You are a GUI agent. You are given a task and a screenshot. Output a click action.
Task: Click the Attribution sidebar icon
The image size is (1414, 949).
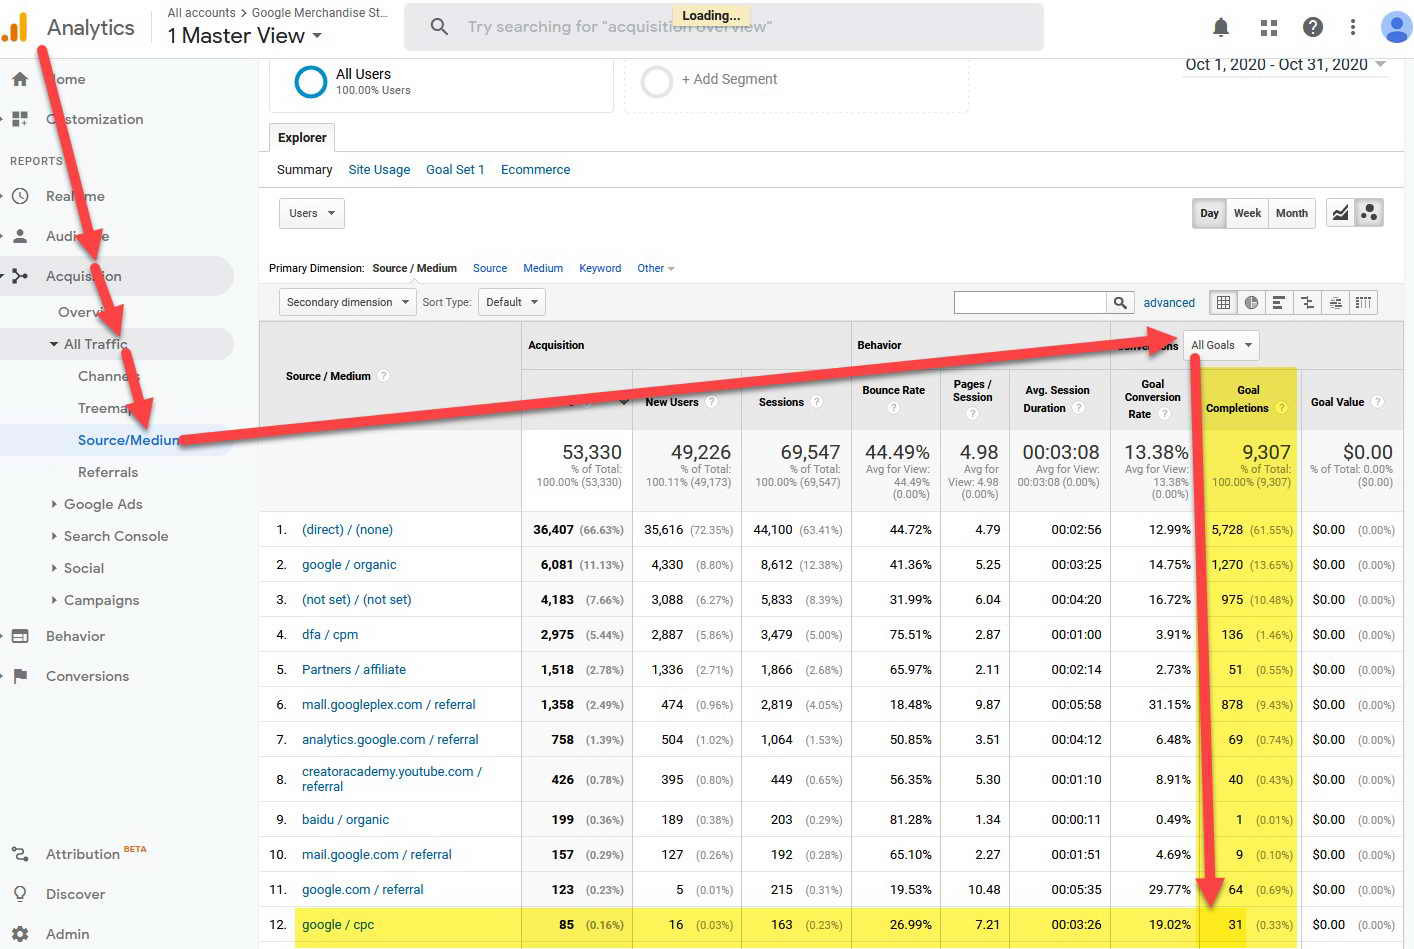pos(20,854)
